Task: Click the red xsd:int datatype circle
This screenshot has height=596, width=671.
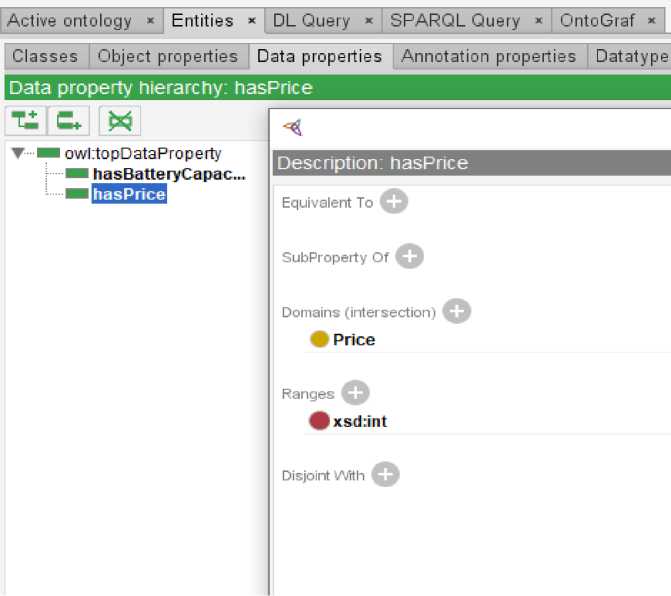Action: (319, 421)
